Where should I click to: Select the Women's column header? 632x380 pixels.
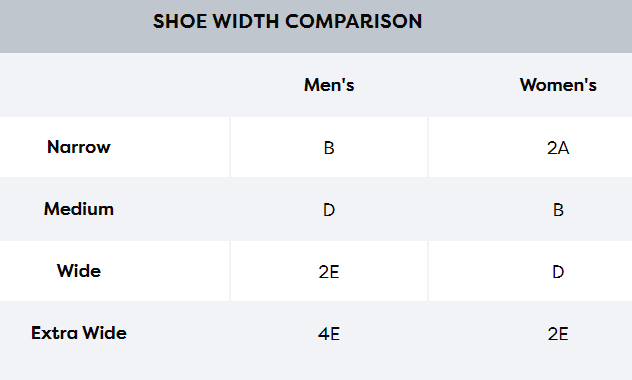(558, 85)
